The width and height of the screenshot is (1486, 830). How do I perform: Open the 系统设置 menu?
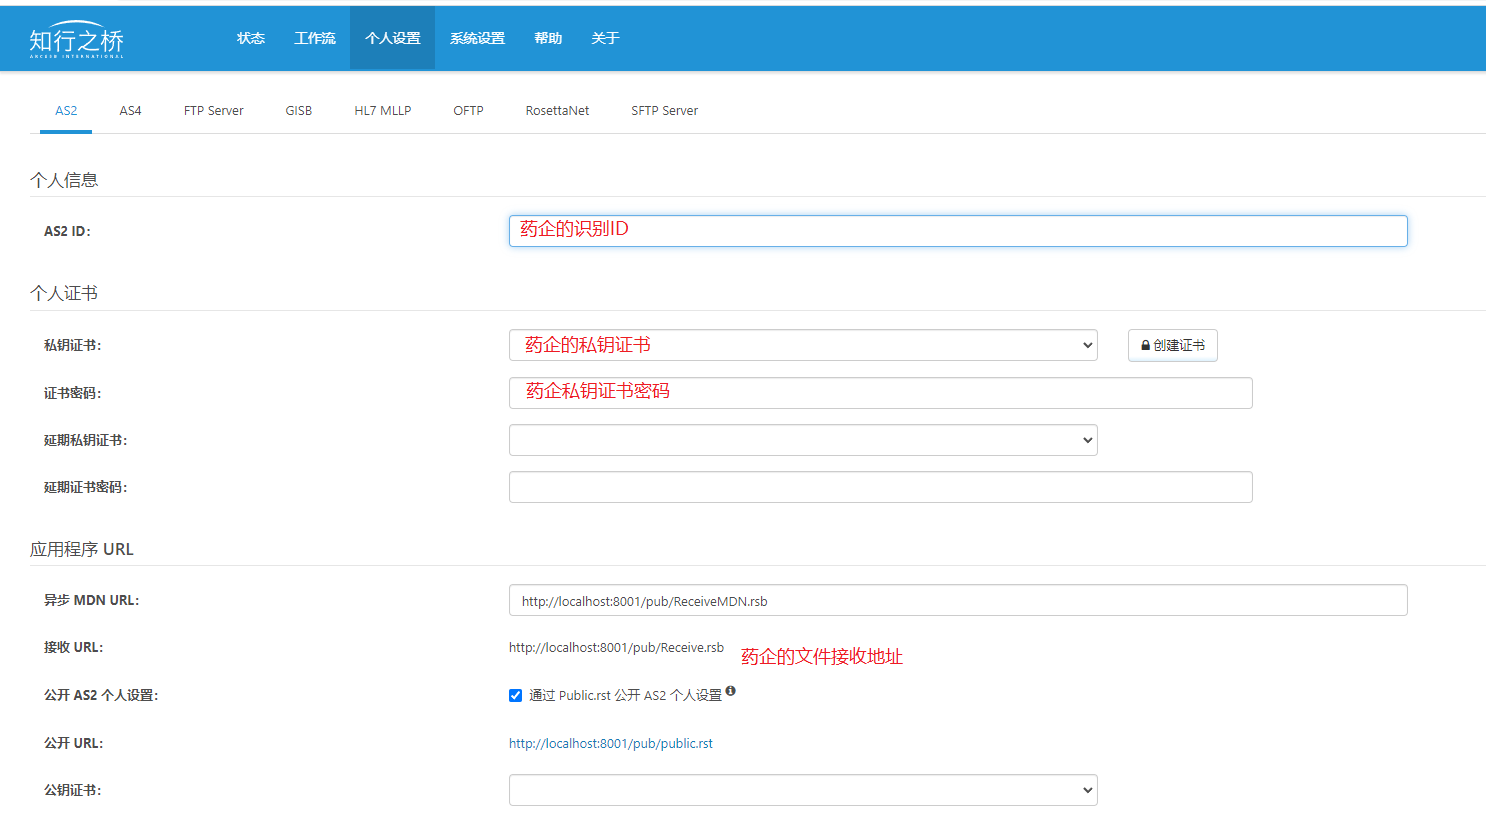coord(477,38)
